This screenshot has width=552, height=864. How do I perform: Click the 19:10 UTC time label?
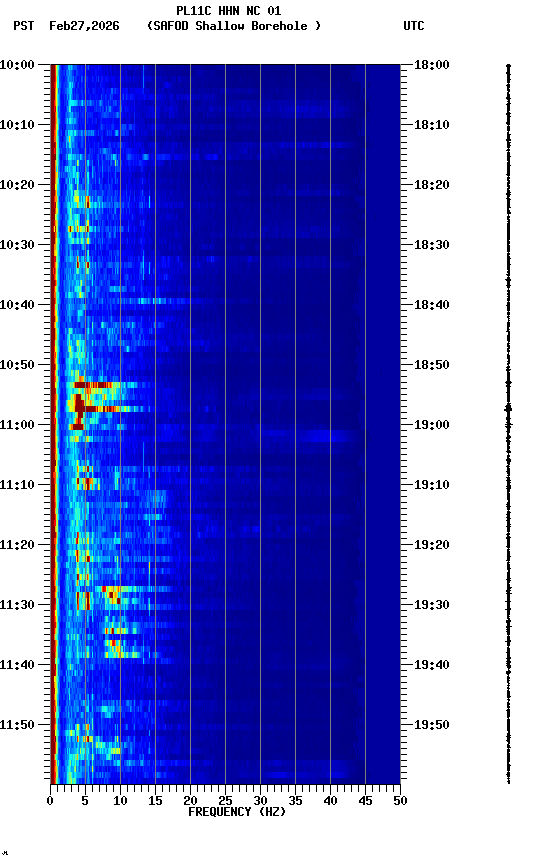click(432, 485)
